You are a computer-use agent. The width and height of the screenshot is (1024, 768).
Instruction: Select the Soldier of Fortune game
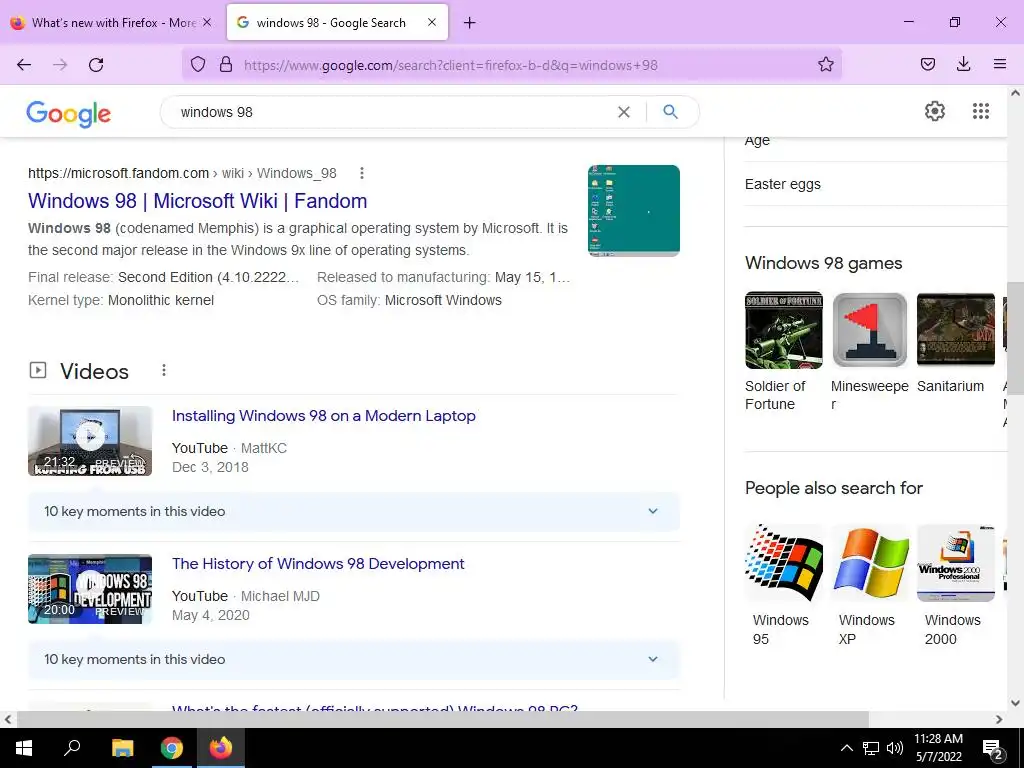pos(784,351)
